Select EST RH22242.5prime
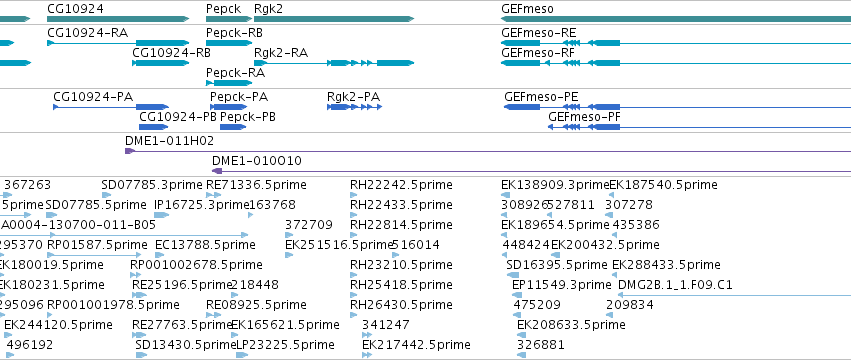 [401, 185]
